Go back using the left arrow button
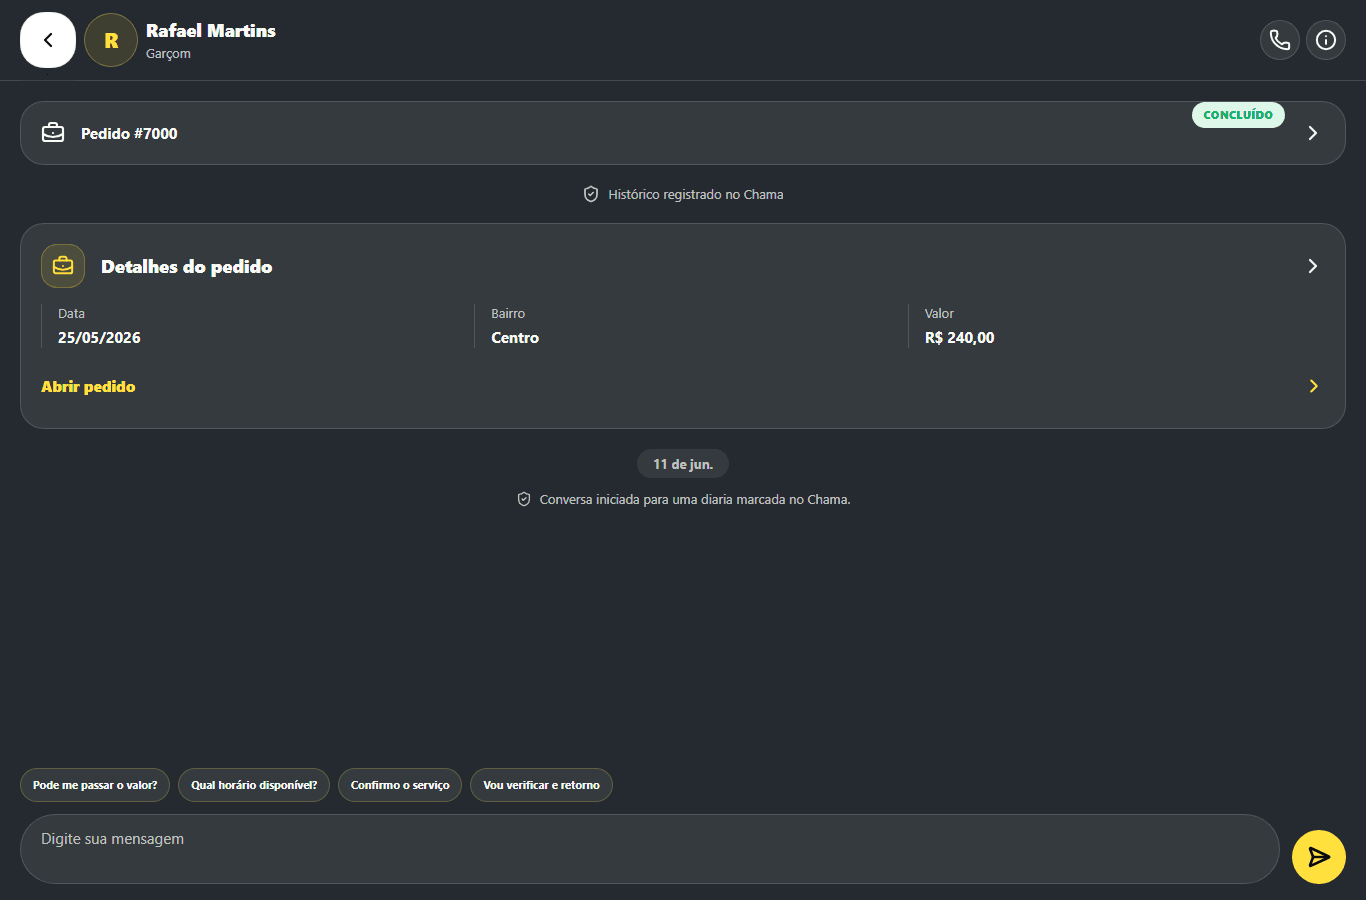 pyautogui.click(x=48, y=40)
